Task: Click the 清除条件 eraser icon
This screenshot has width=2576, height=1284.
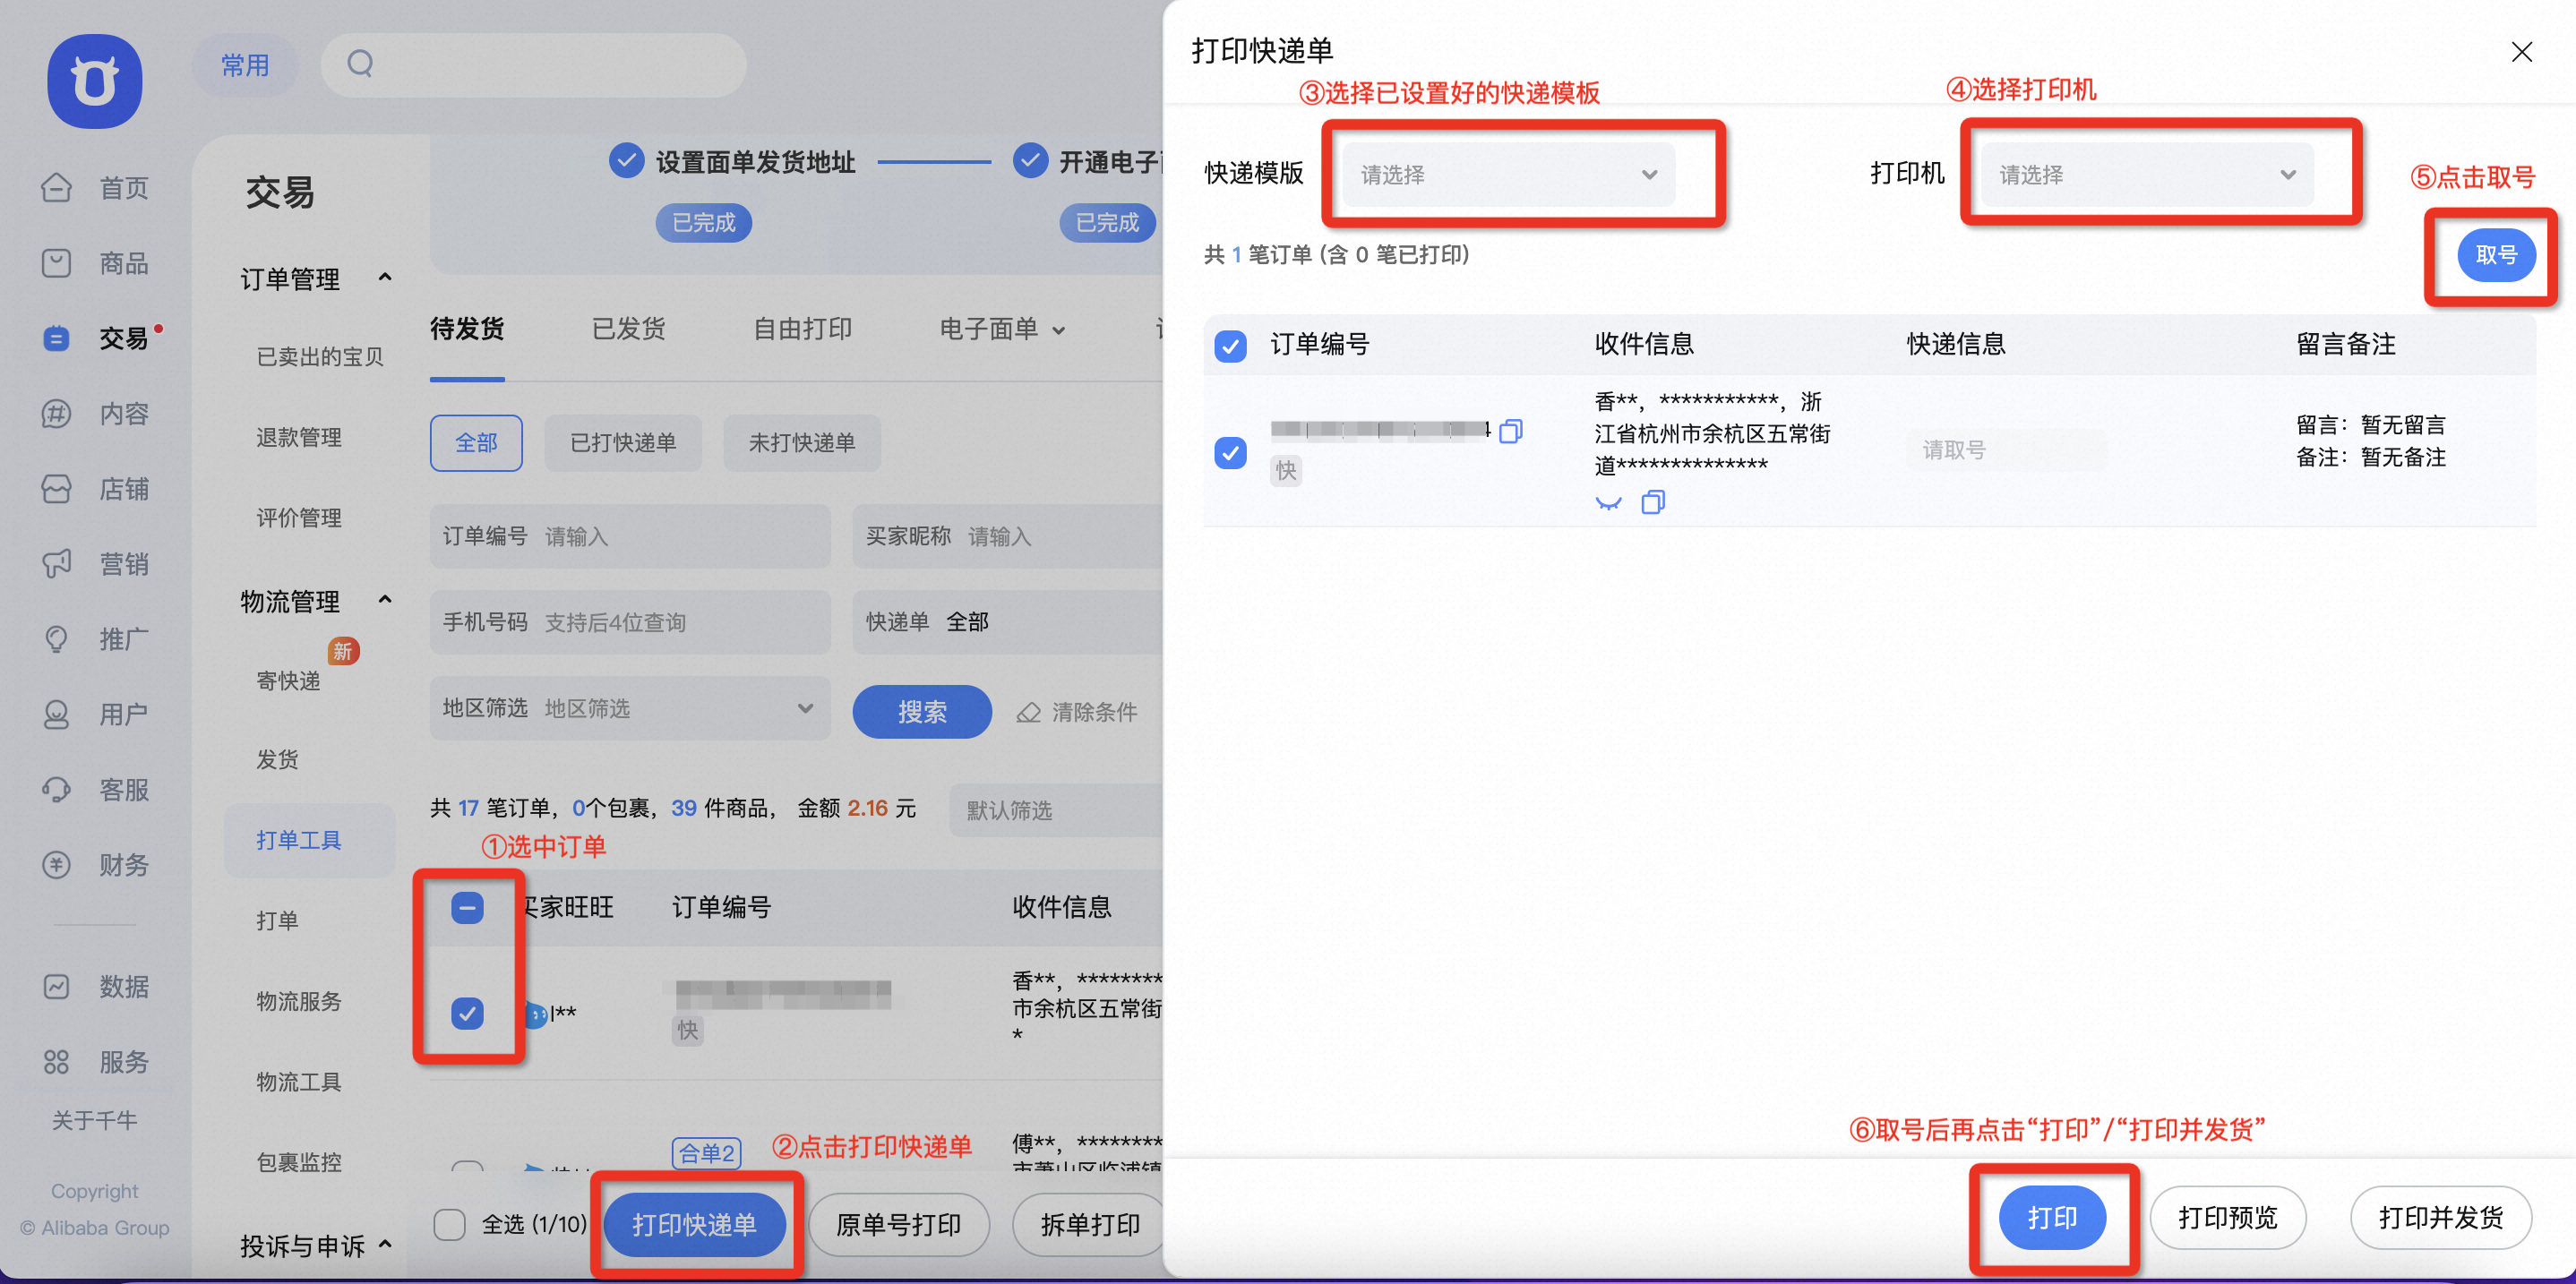Action: click(1028, 712)
